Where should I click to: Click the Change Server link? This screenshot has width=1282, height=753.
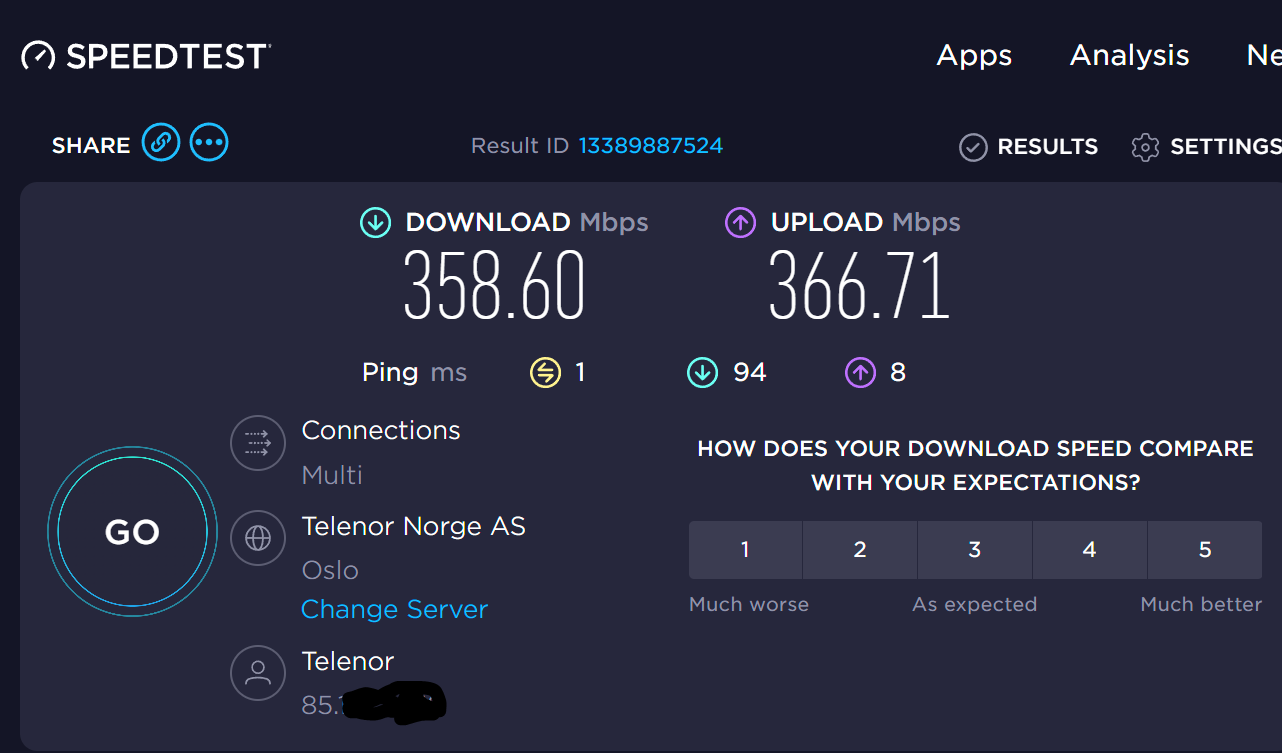pos(394,609)
